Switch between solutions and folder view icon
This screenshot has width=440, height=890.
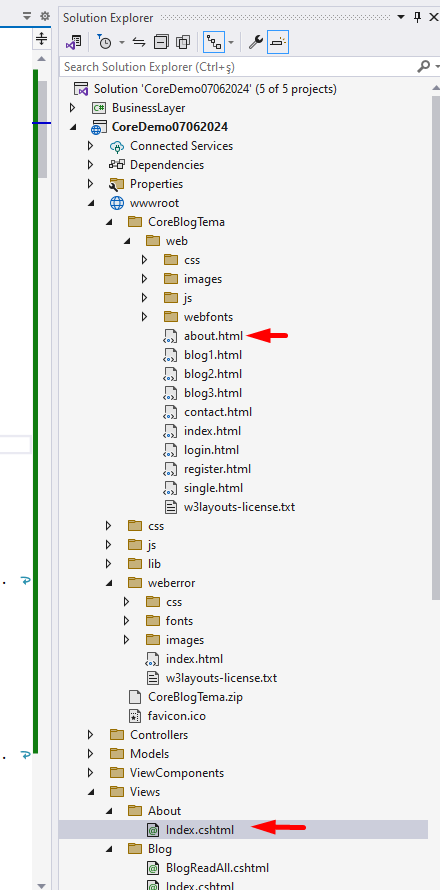pos(74,43)
